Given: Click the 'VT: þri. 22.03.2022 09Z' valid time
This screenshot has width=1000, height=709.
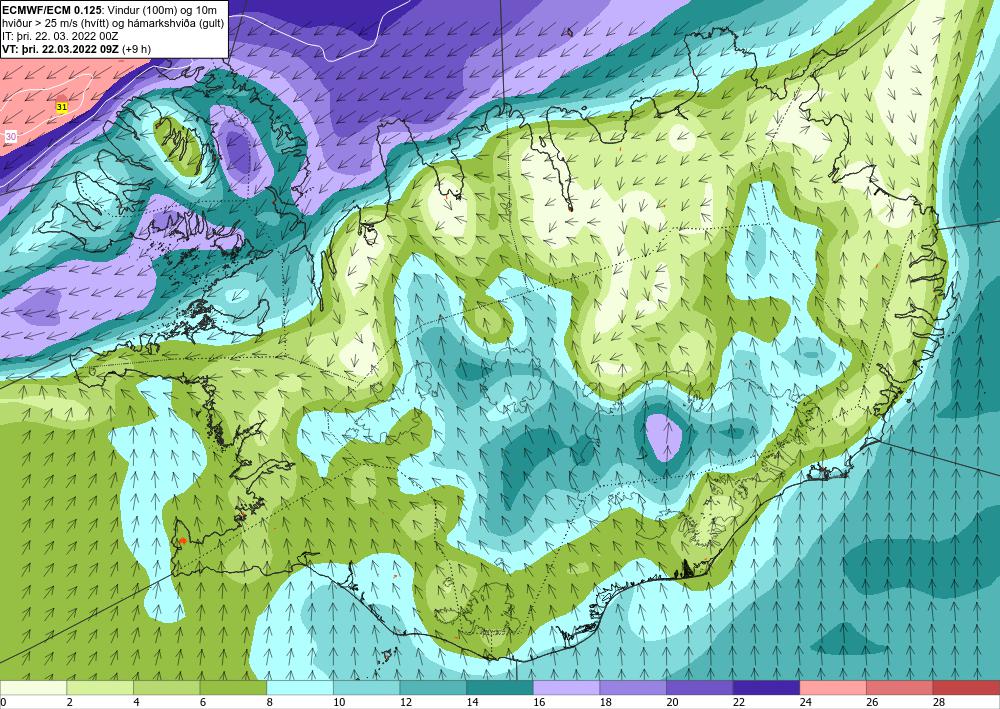Looking at the screenshot, I should click(60, 49).
